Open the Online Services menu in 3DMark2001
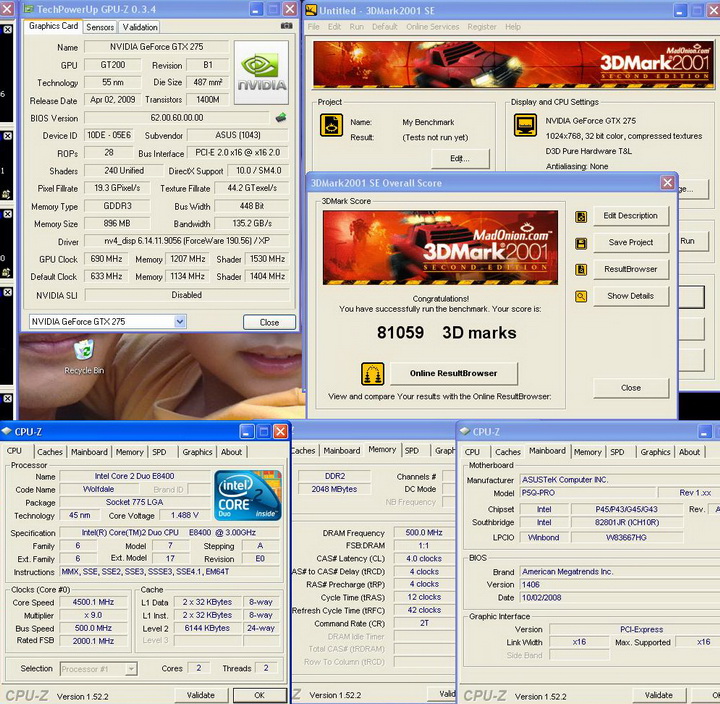 click(433, 27)
